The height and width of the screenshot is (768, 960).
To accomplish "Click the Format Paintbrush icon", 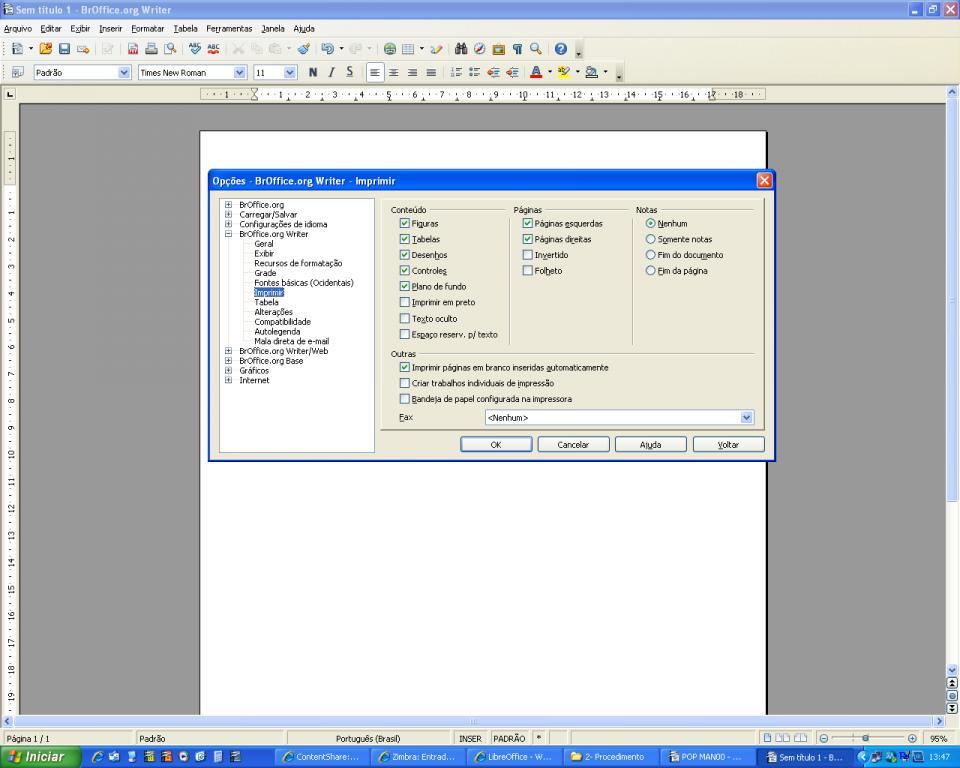I will (304, 49).
